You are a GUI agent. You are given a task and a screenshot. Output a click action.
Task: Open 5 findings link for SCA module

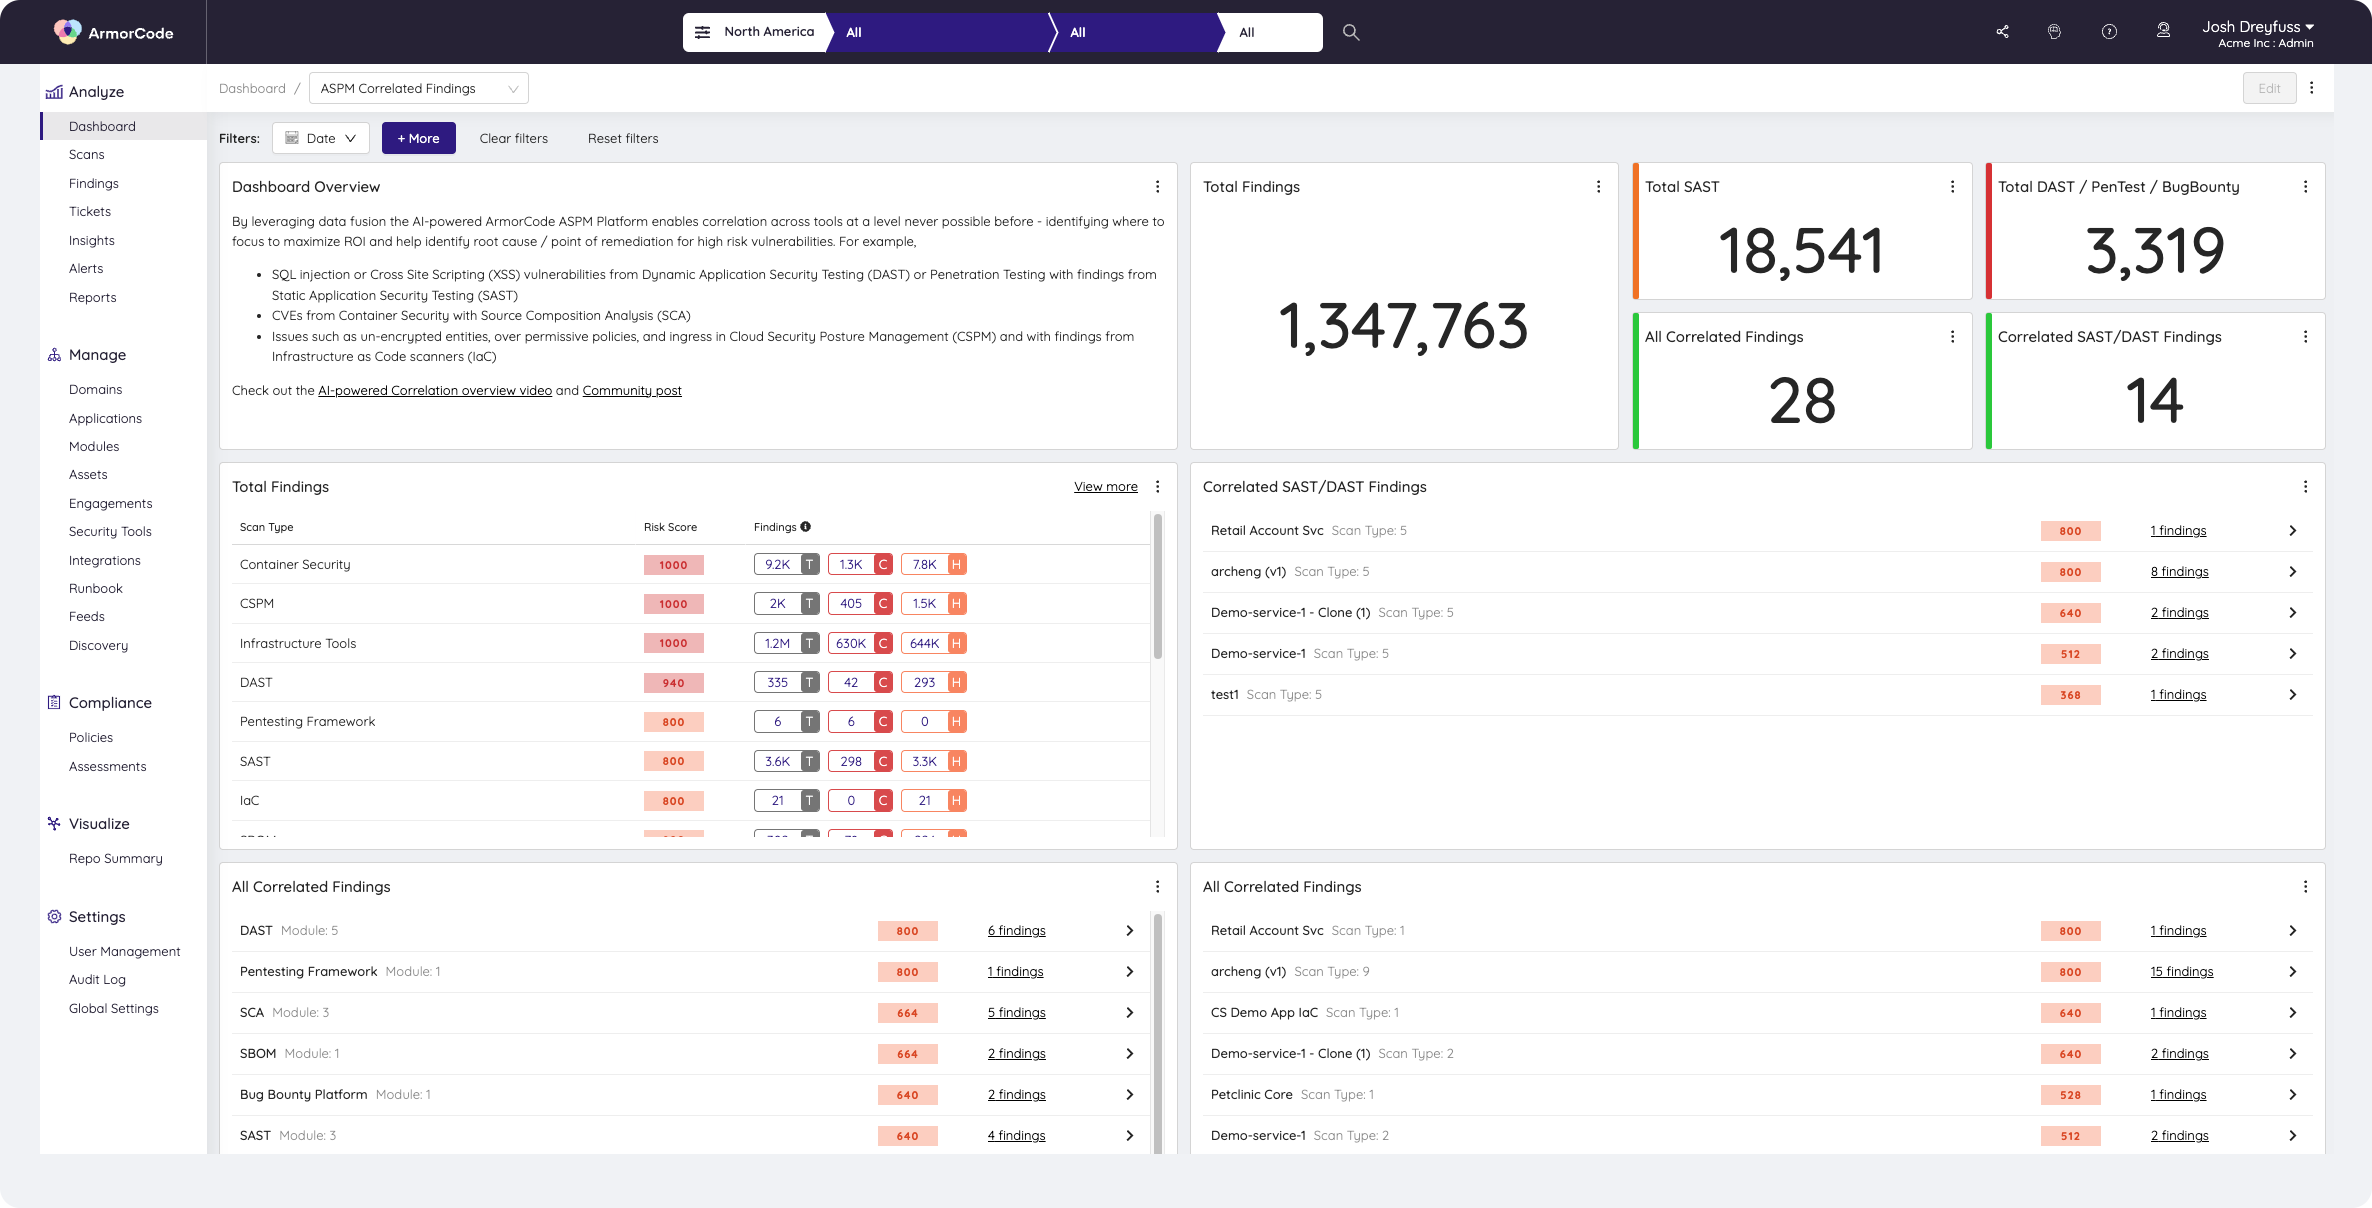coord(1017,1013)
